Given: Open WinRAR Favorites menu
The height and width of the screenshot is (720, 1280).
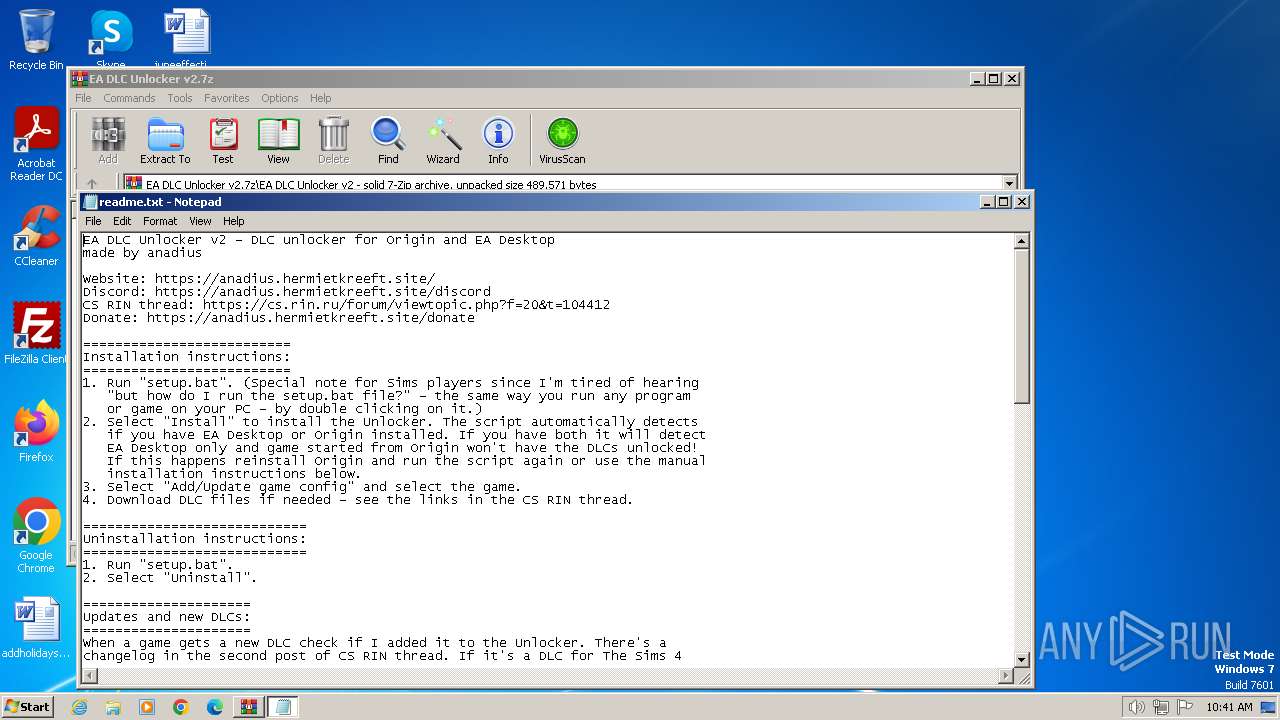Looking at the screenshot, I should (227, 98).
